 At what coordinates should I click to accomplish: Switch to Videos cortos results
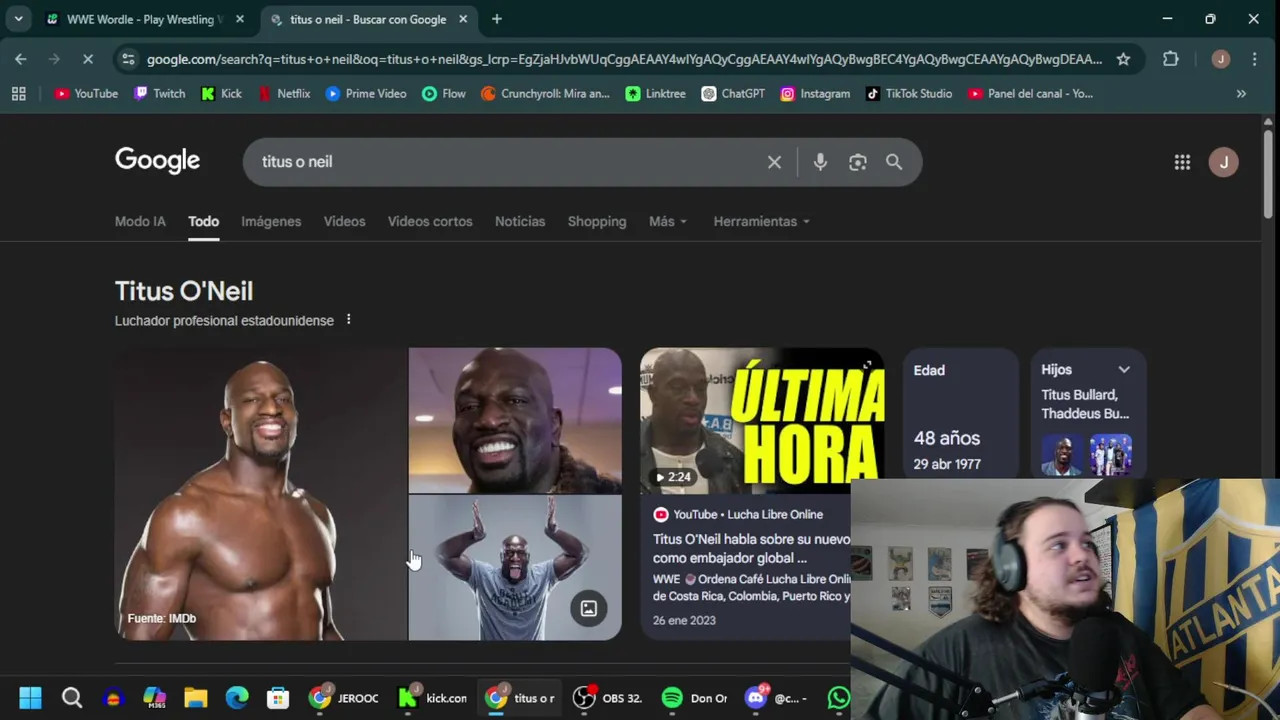pyautogui.click(x=430, y=221)
